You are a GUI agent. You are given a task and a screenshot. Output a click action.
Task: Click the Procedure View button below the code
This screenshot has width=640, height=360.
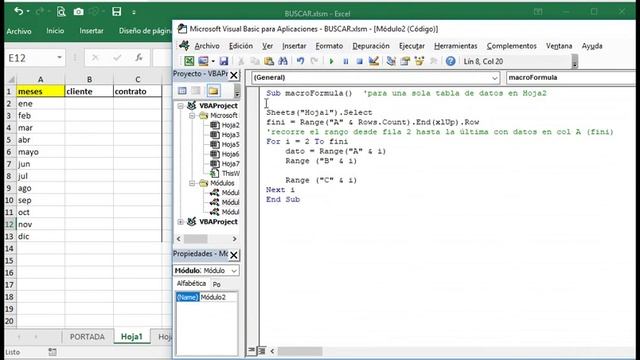(251, 351)
